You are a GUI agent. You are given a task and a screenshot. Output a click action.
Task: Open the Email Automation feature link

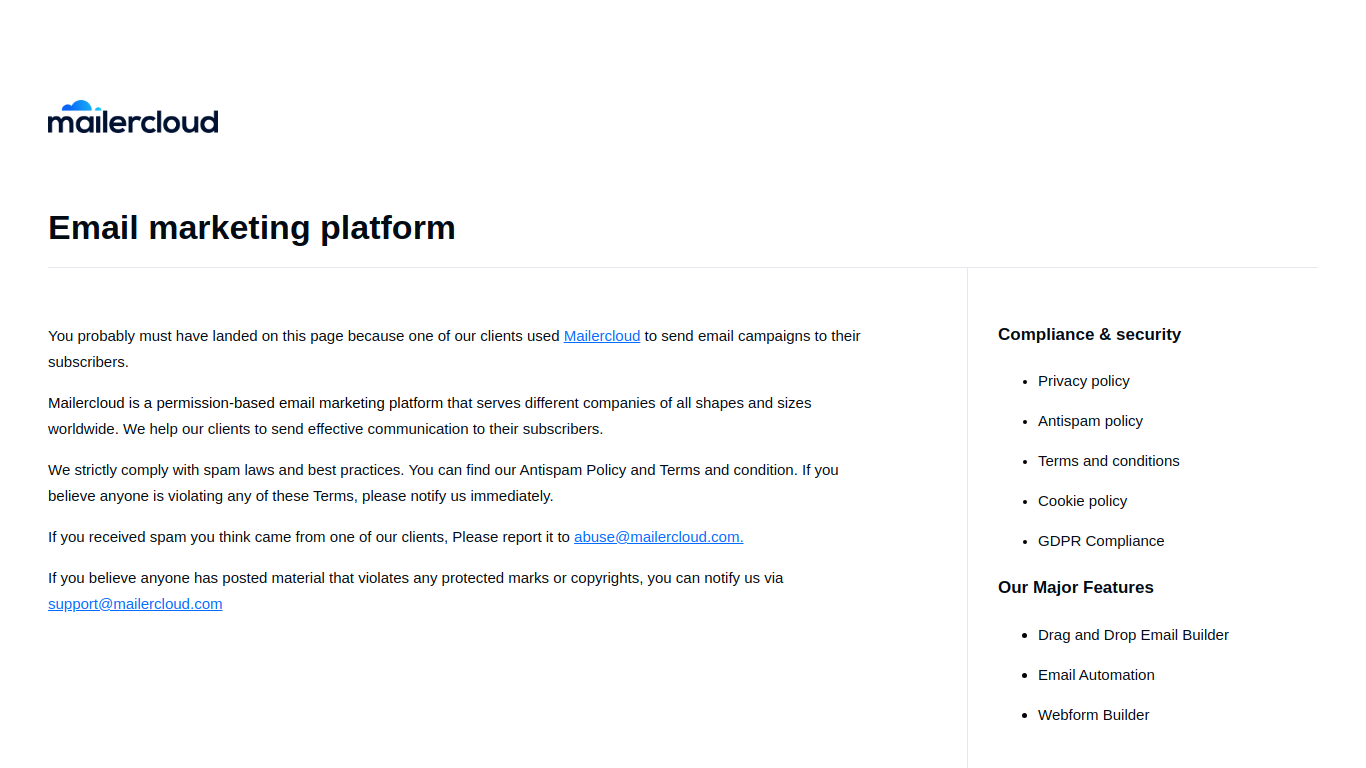pyautogui.click(x=1096, y=675)
